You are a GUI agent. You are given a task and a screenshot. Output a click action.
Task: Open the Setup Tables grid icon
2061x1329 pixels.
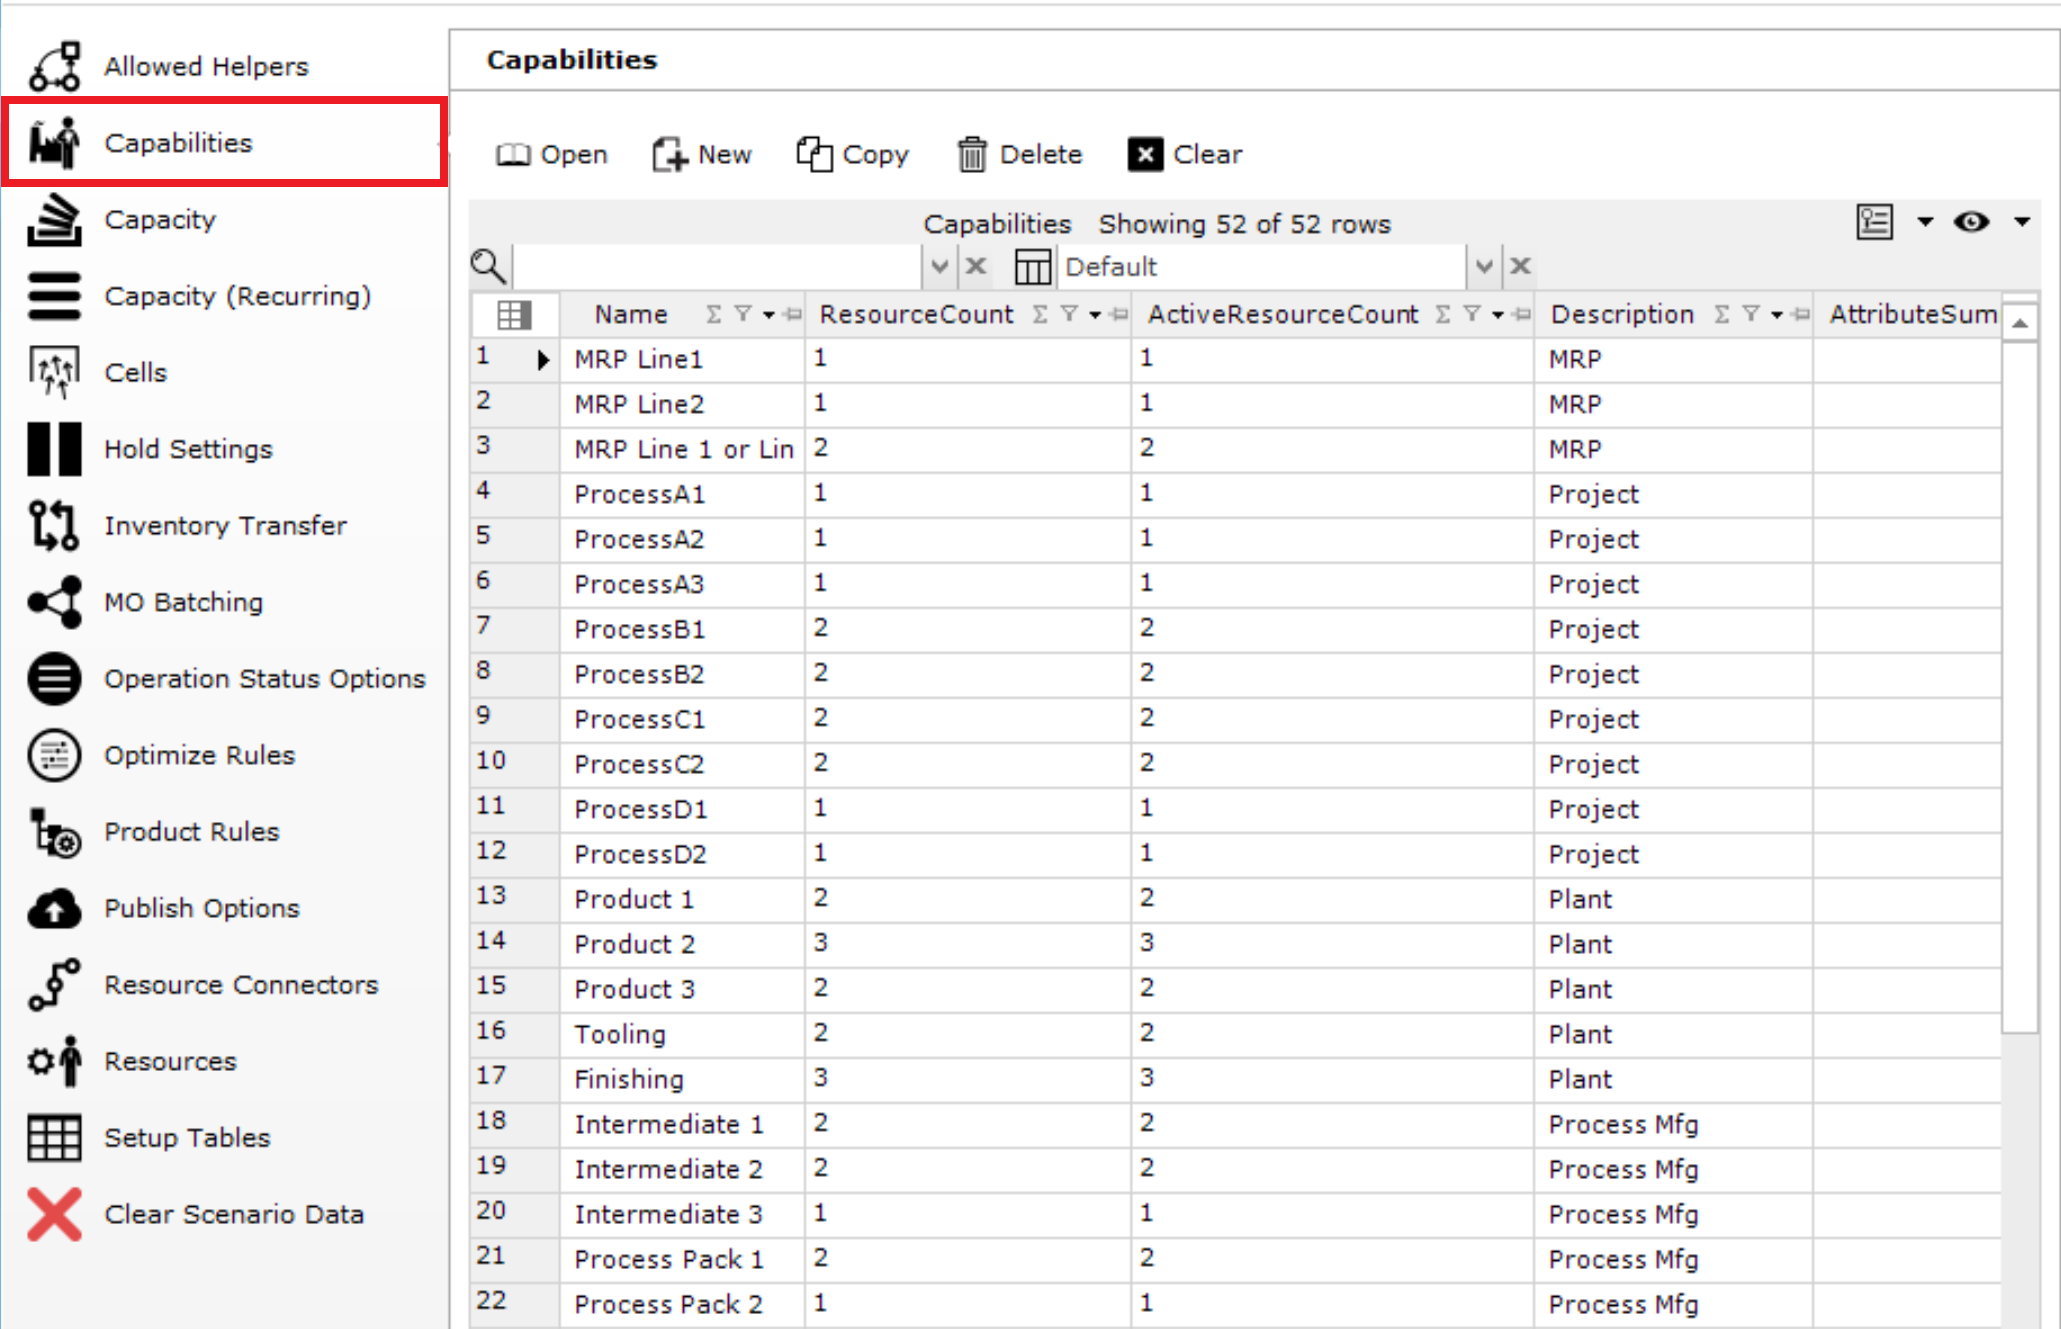pyautogui.click(x=54, y=1137)
